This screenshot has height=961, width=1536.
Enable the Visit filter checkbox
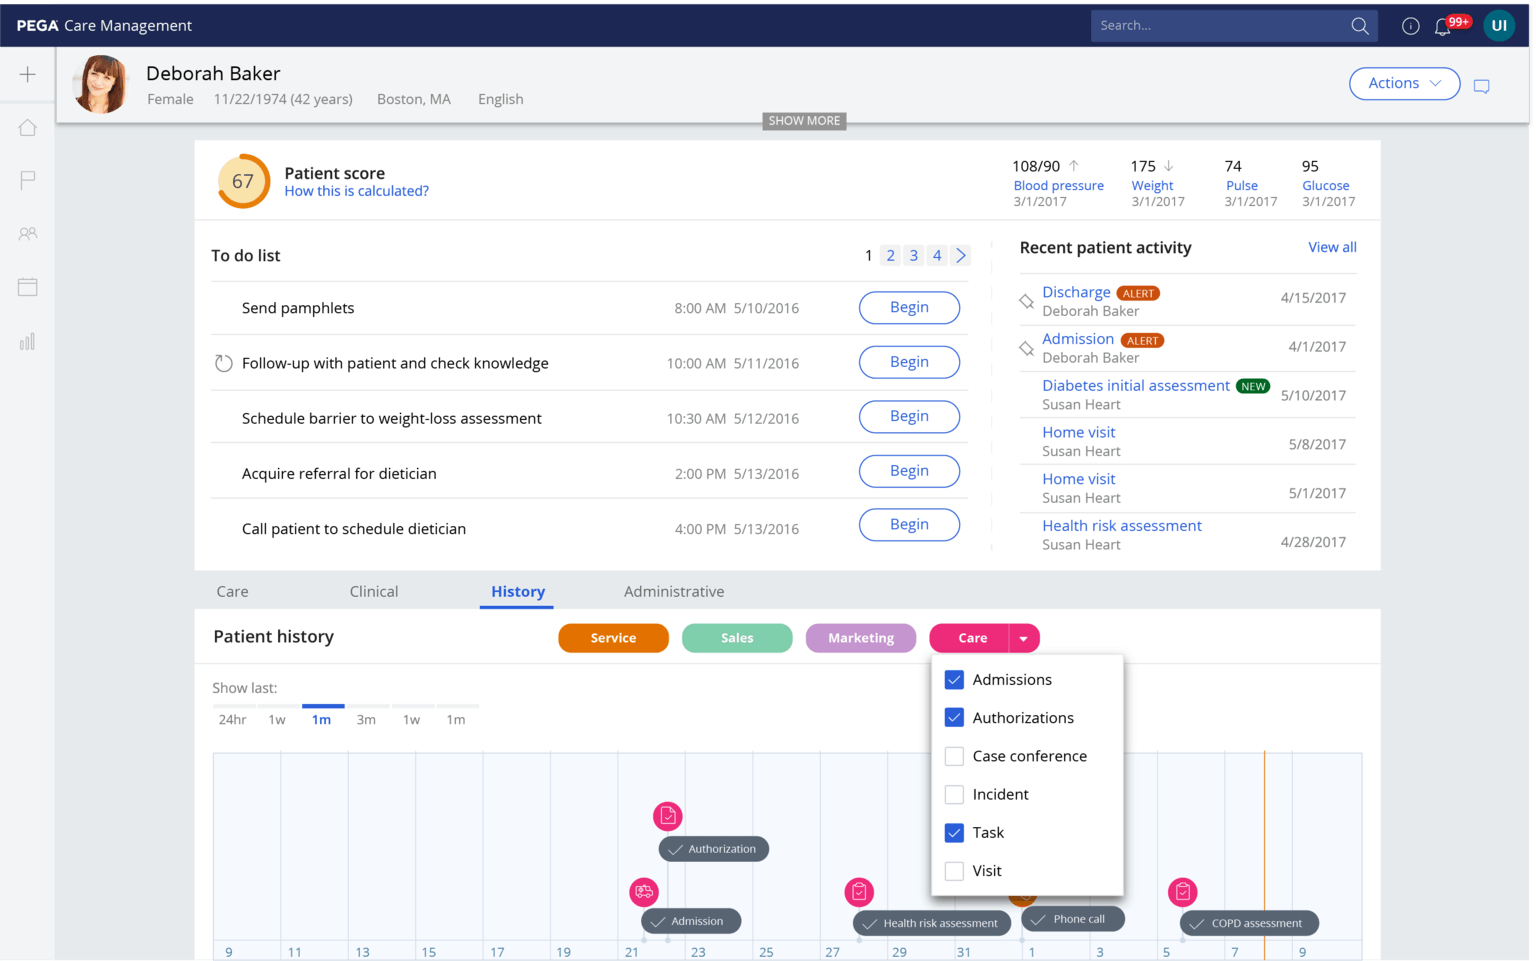click(x=954, y=870)
